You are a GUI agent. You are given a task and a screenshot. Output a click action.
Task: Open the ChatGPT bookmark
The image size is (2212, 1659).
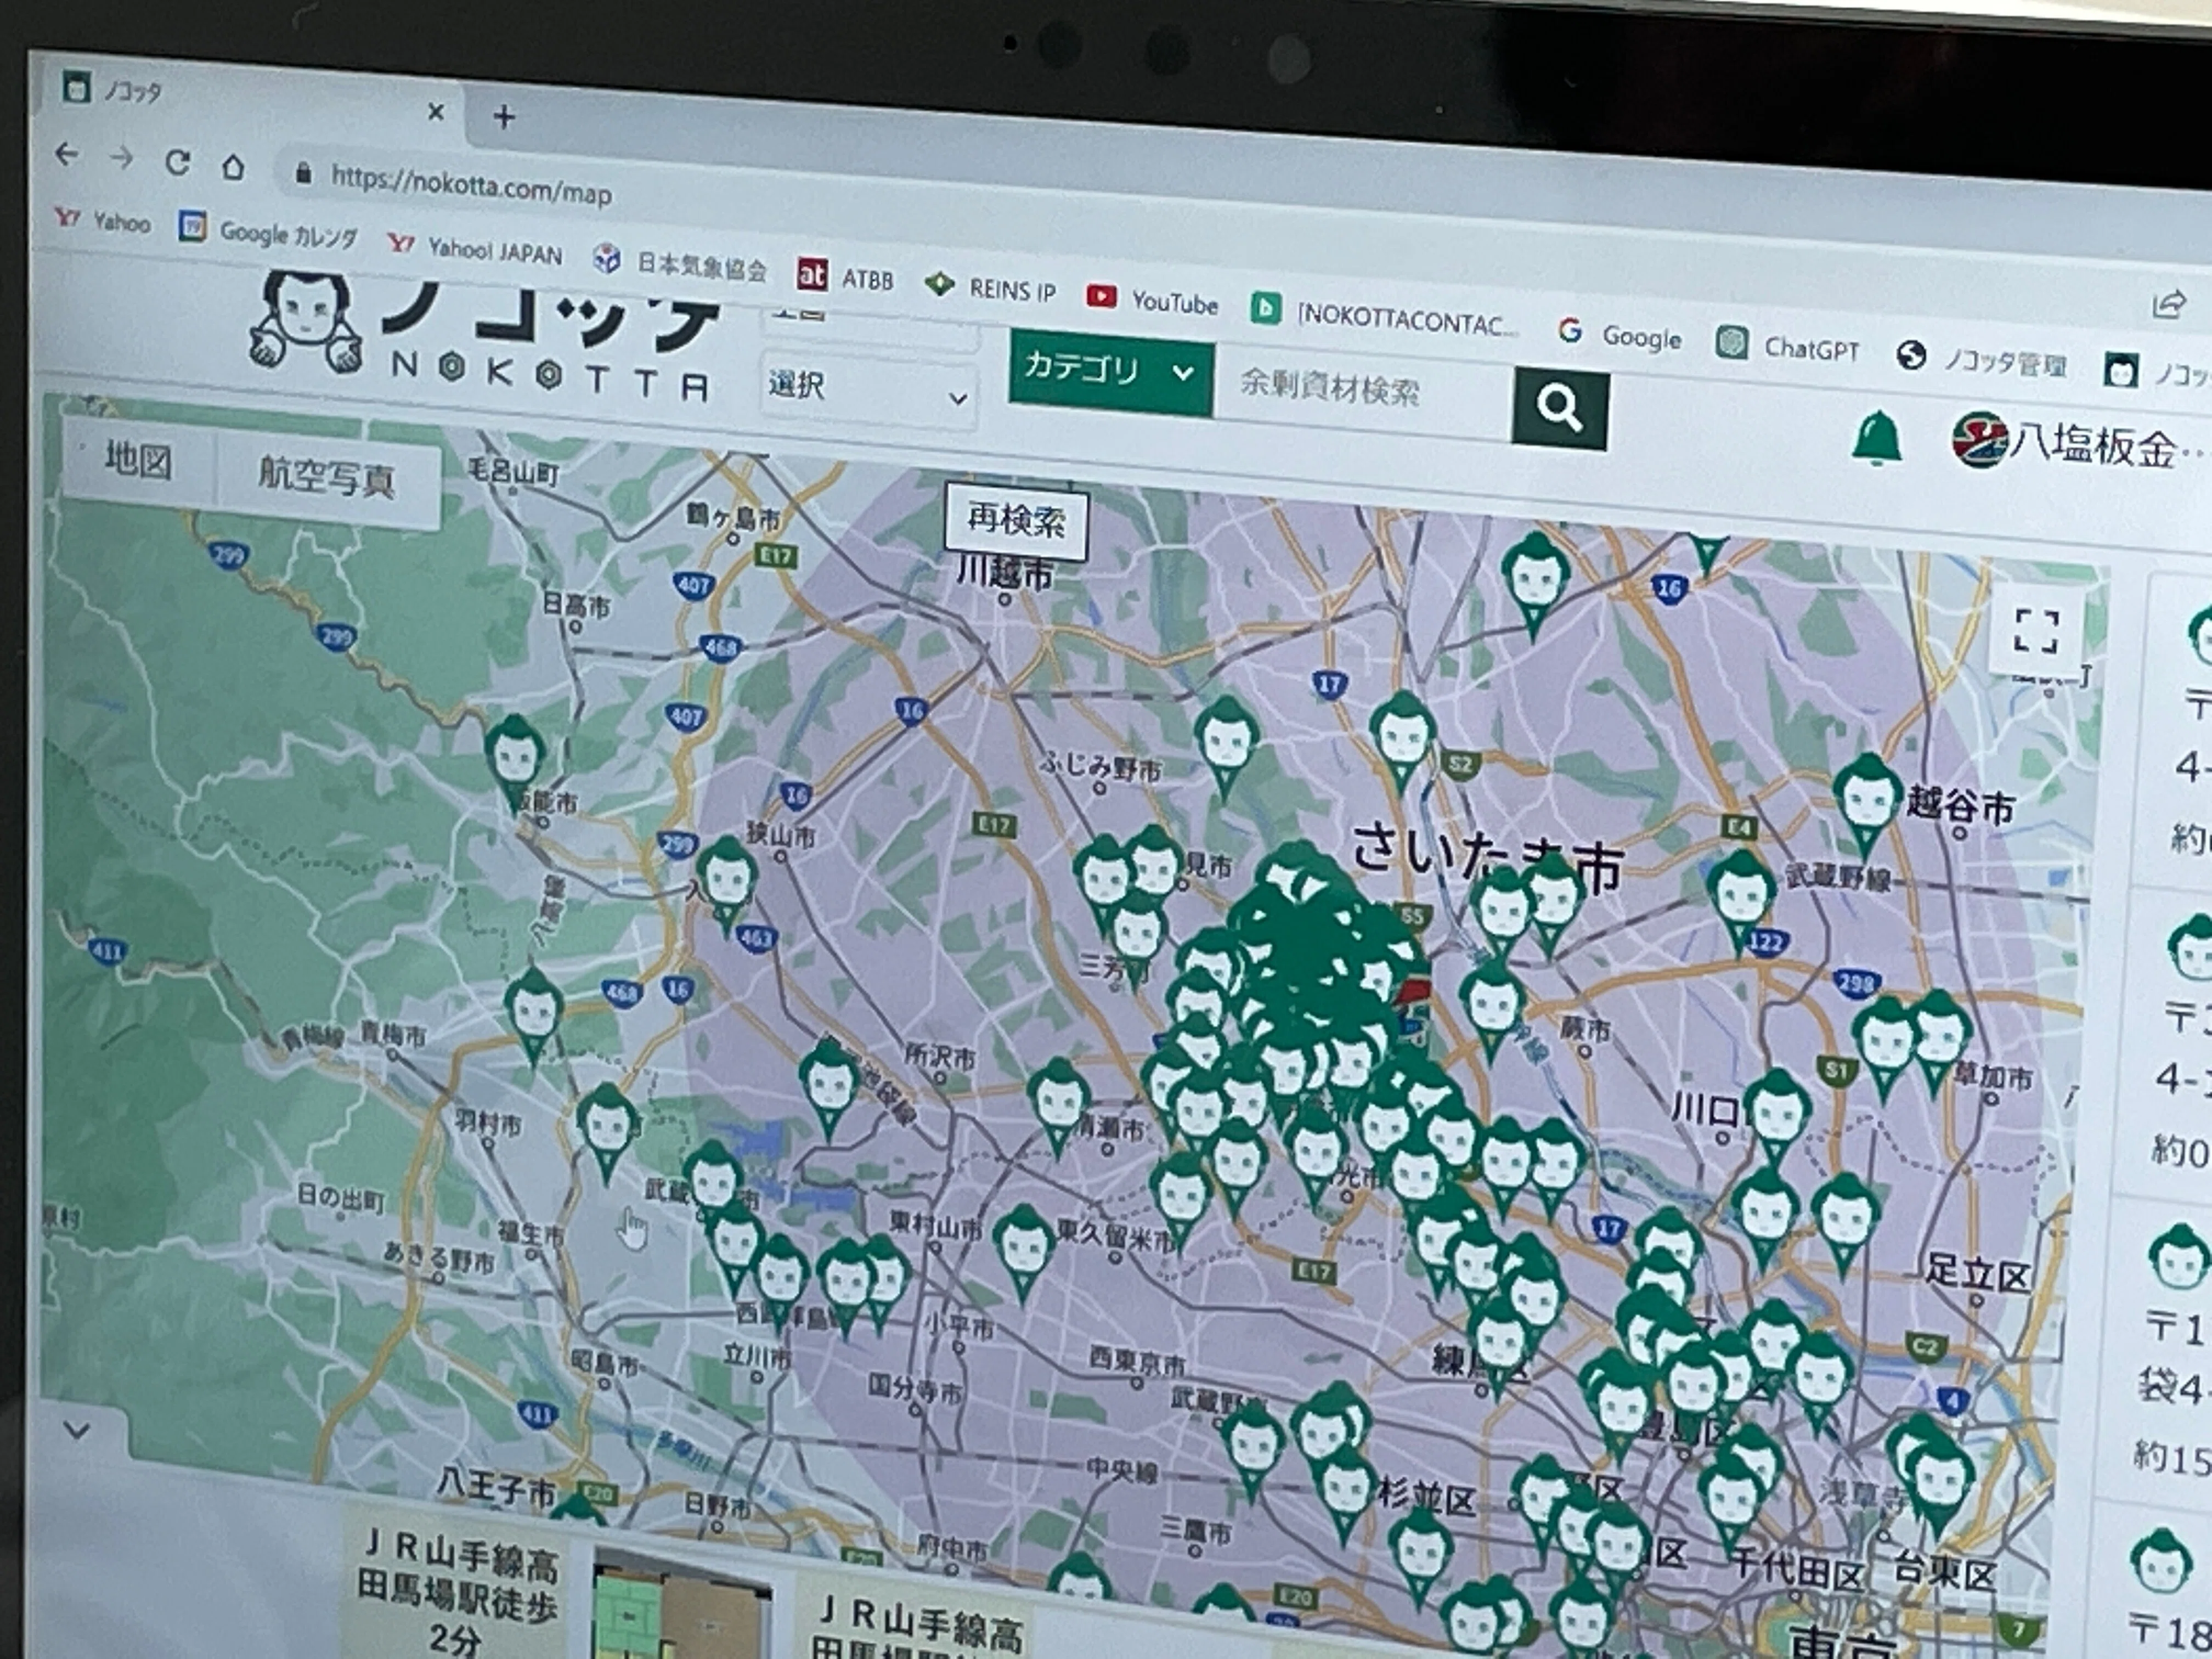[1789, 346]
